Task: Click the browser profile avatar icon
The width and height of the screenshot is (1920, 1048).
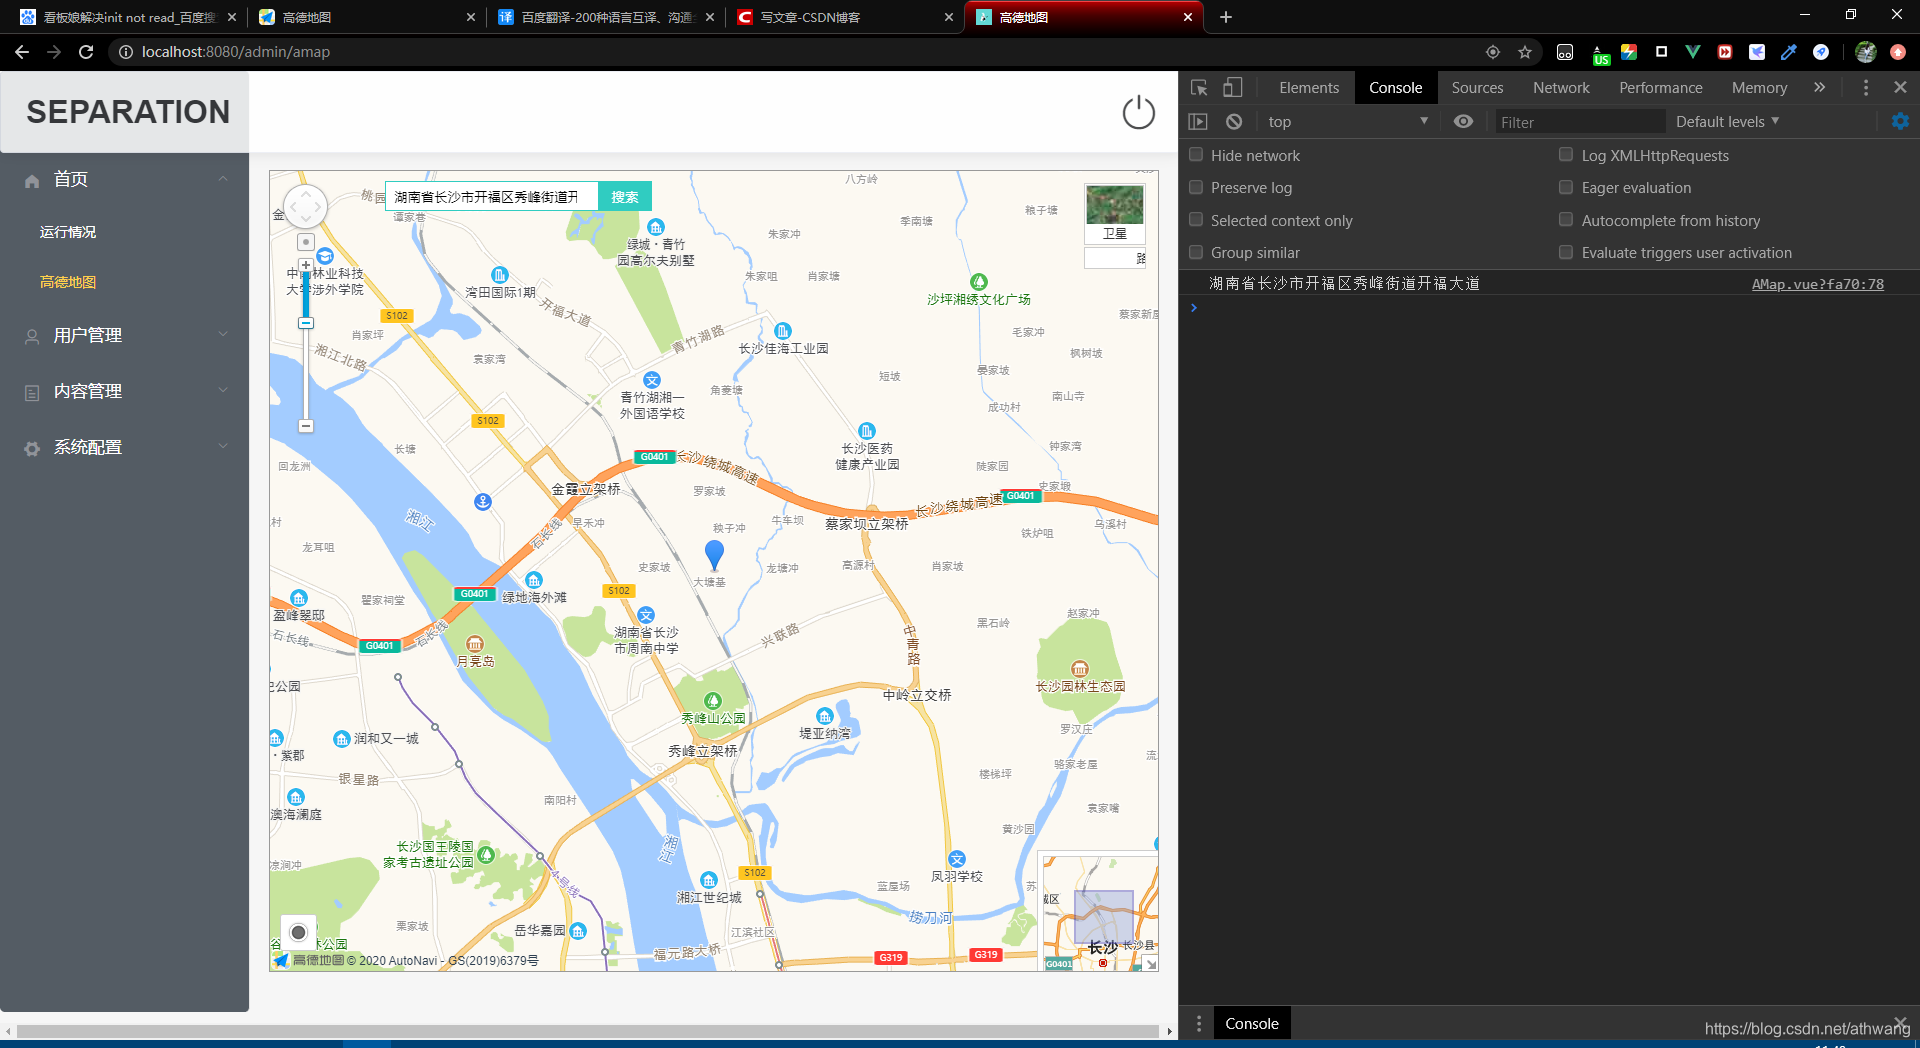Action: coord(1866,52)
